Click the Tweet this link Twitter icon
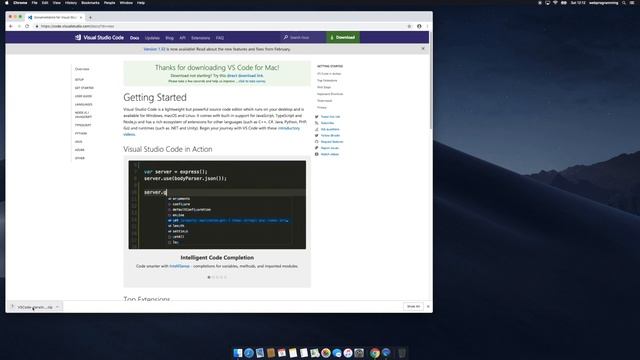The height and width of the screenshot is (360, 640). tap(317, 117)
